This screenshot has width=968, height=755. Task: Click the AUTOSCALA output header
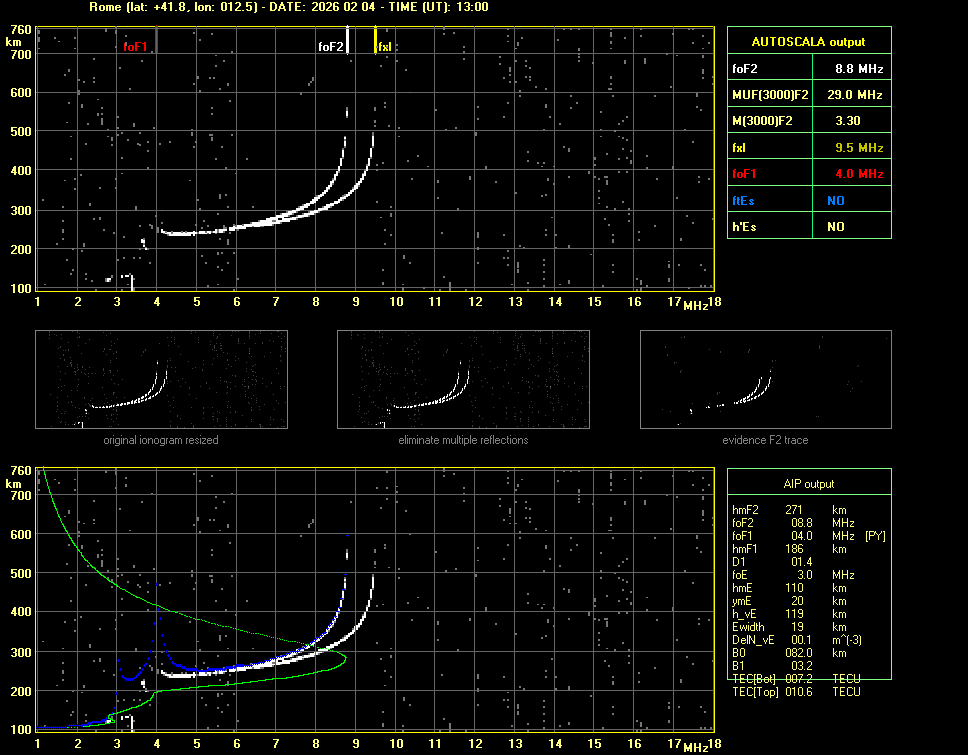coord(808,42)
